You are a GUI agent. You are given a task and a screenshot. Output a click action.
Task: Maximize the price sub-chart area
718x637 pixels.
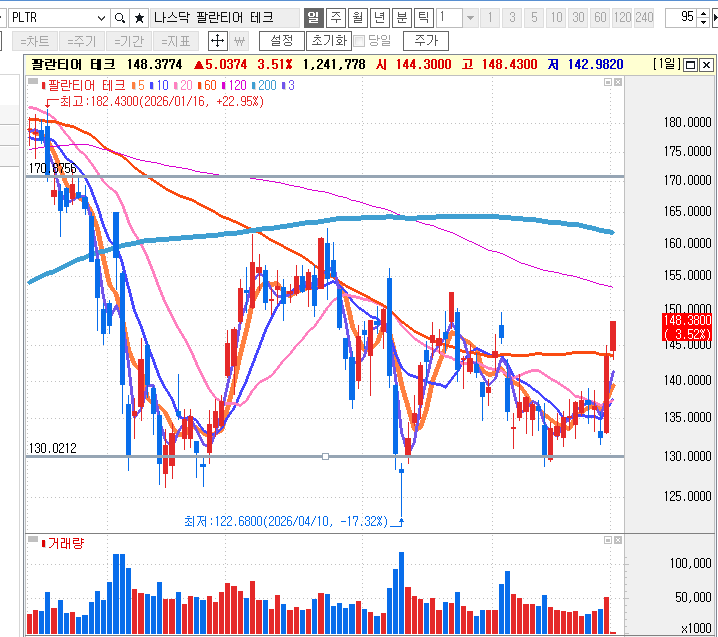(x=608, y=82)
